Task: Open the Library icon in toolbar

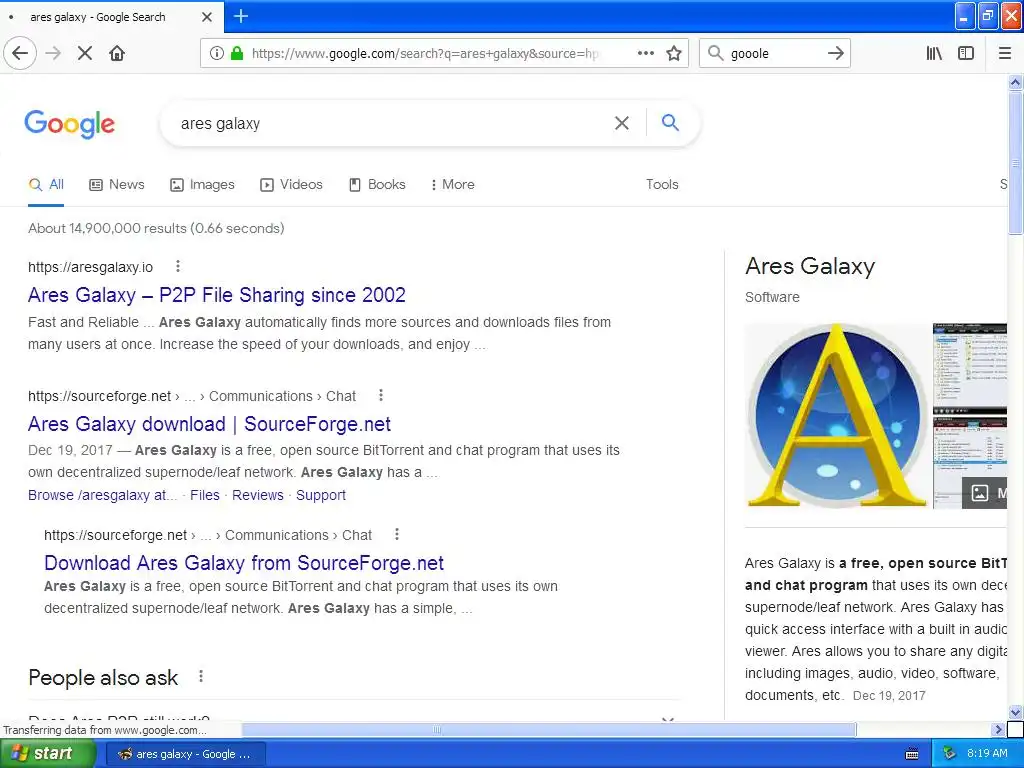Action: point(934,53)
